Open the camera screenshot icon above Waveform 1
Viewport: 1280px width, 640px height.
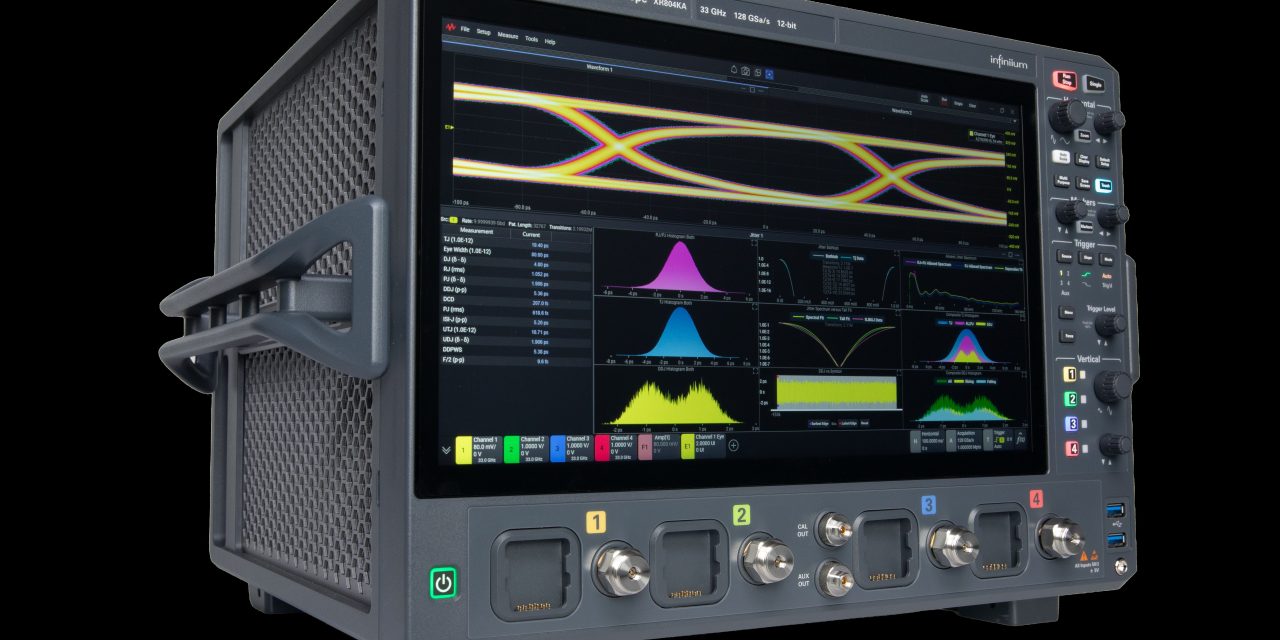[x=745, y=70]
